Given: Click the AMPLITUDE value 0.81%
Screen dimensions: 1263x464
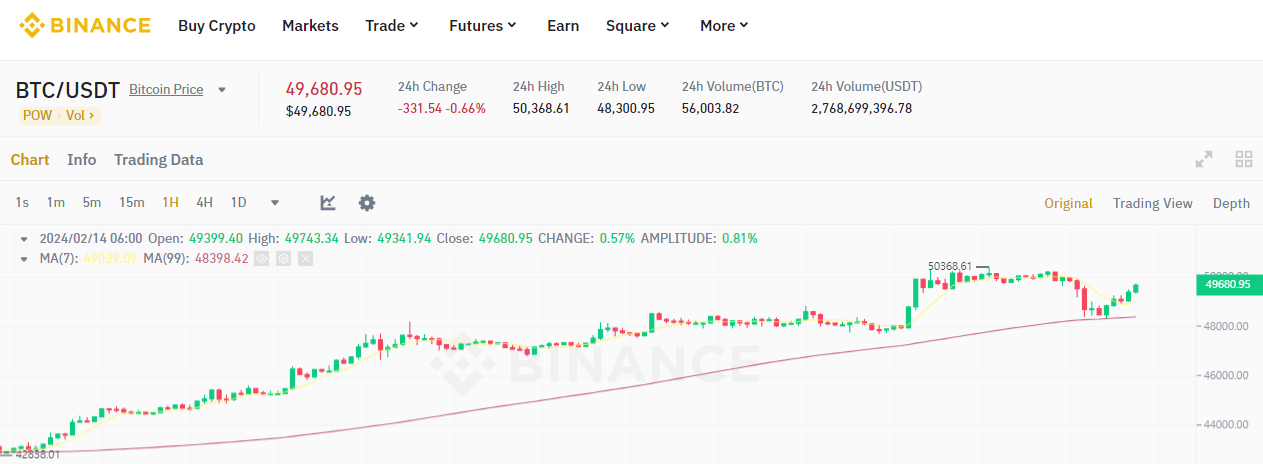Looking at the screenshot, I should click(739, 239).
